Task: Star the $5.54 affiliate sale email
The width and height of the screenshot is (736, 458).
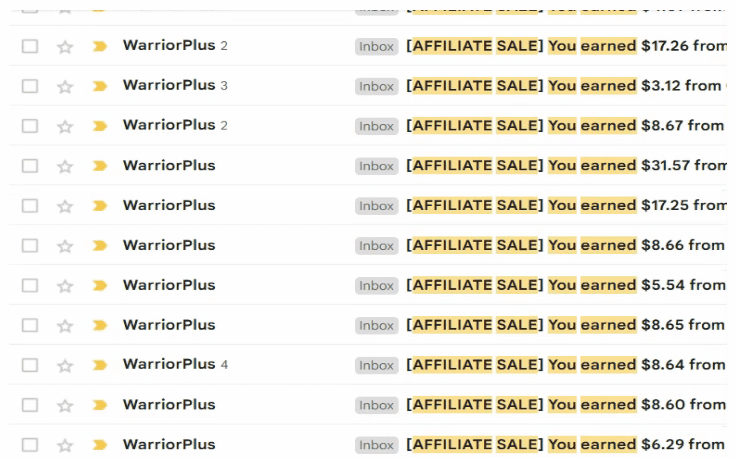Action: click(65, 286)
